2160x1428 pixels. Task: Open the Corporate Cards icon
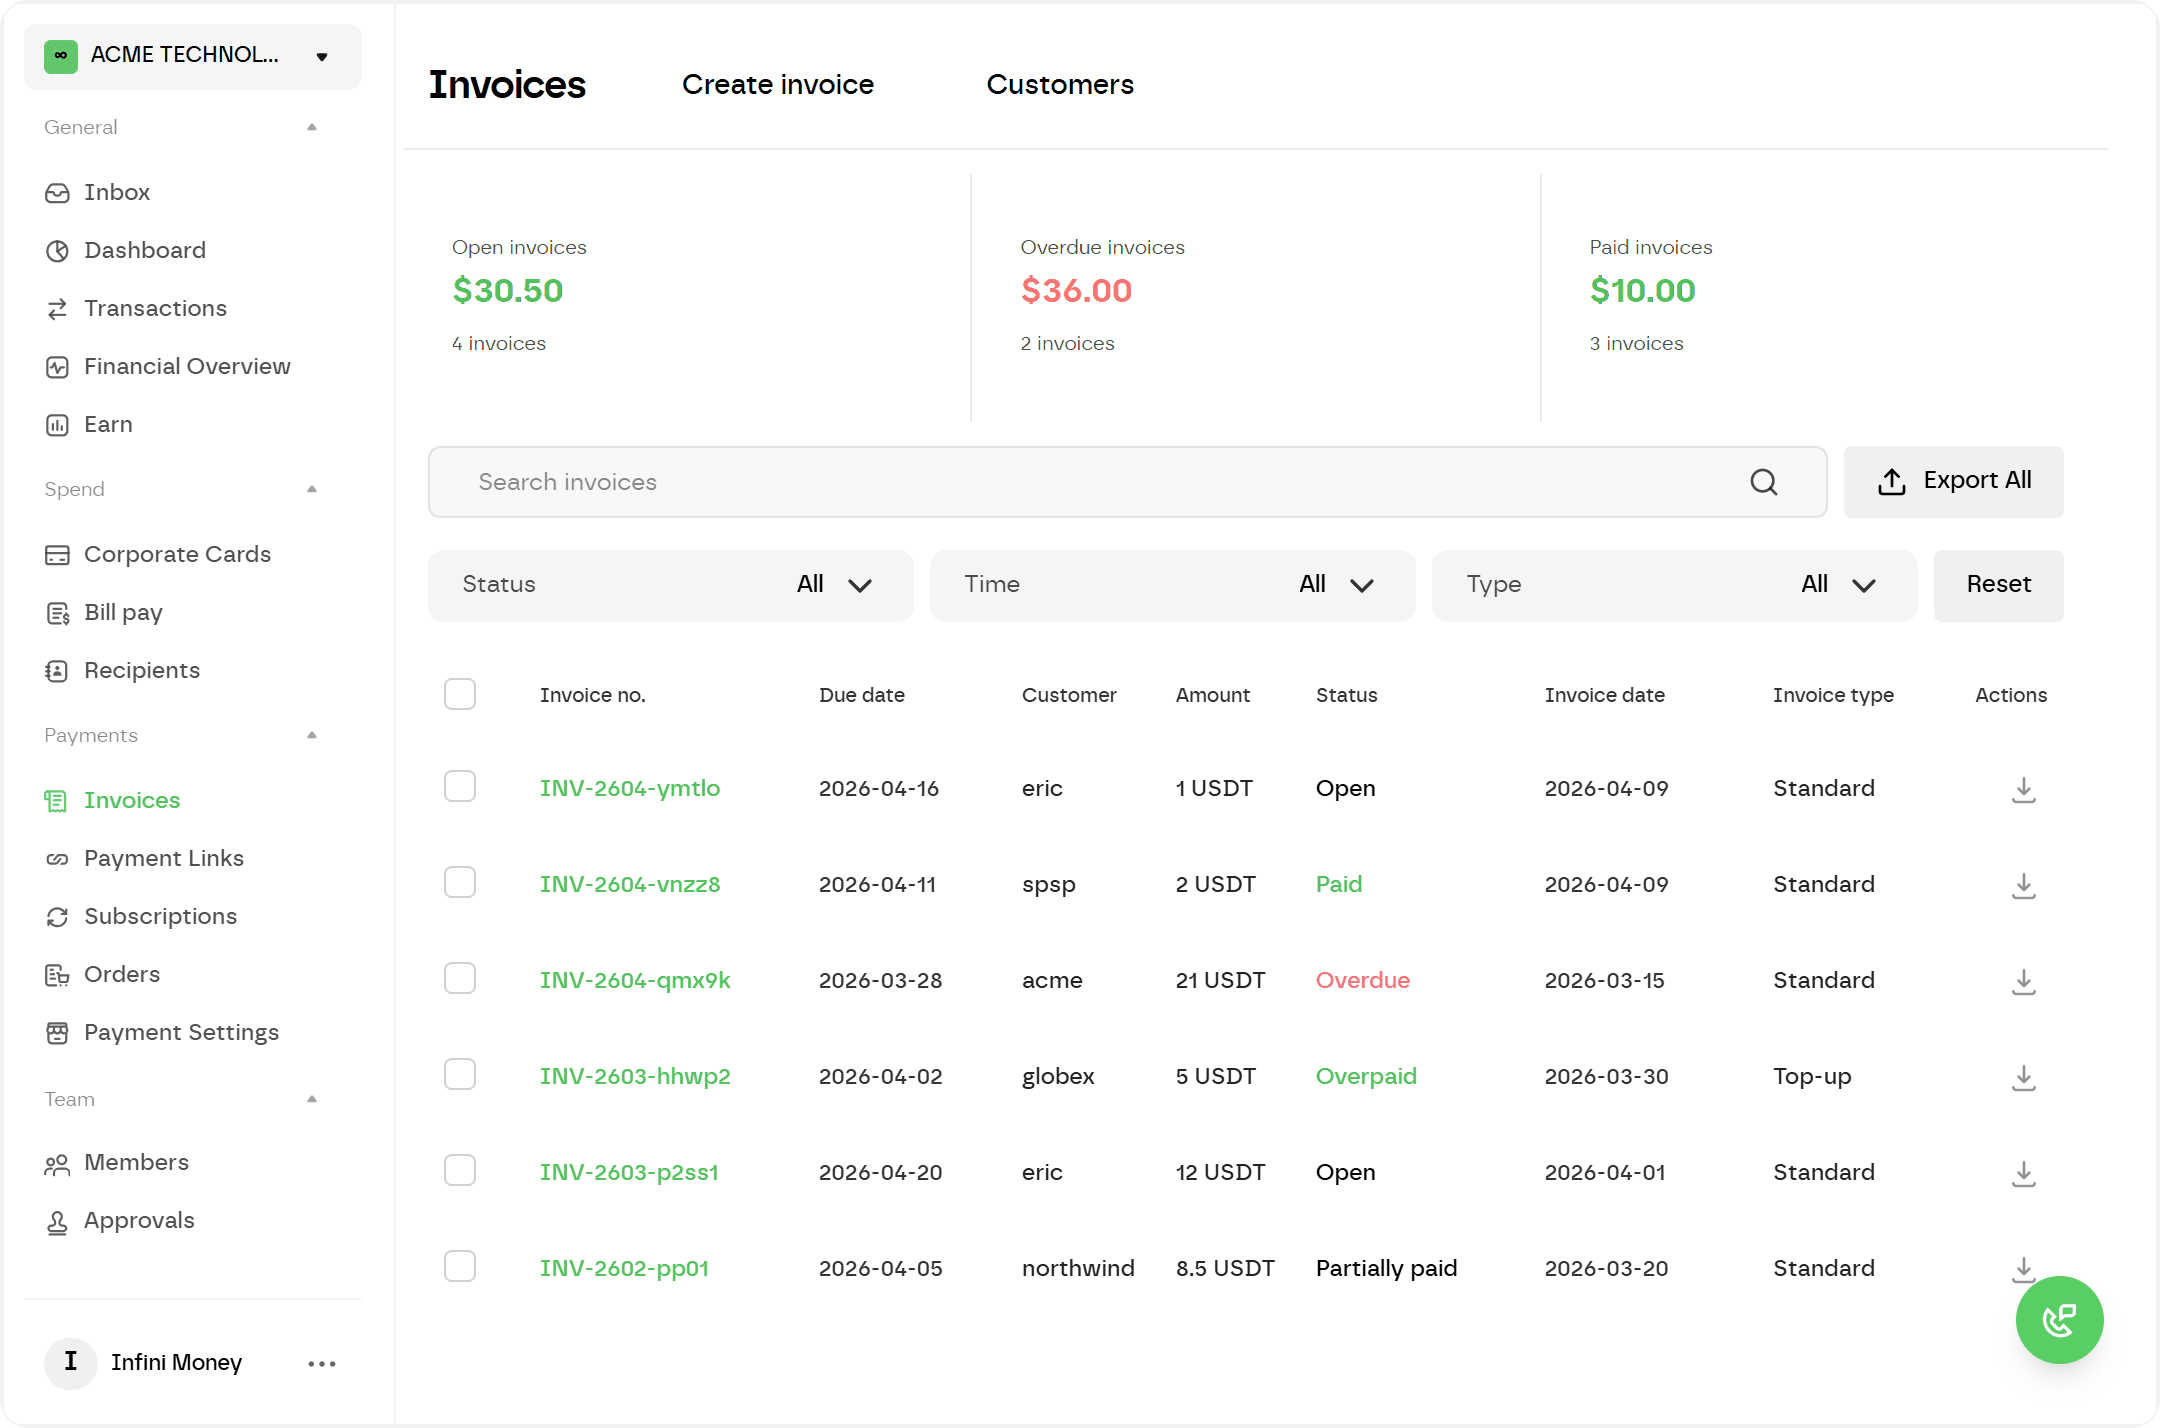pos(57,555)
